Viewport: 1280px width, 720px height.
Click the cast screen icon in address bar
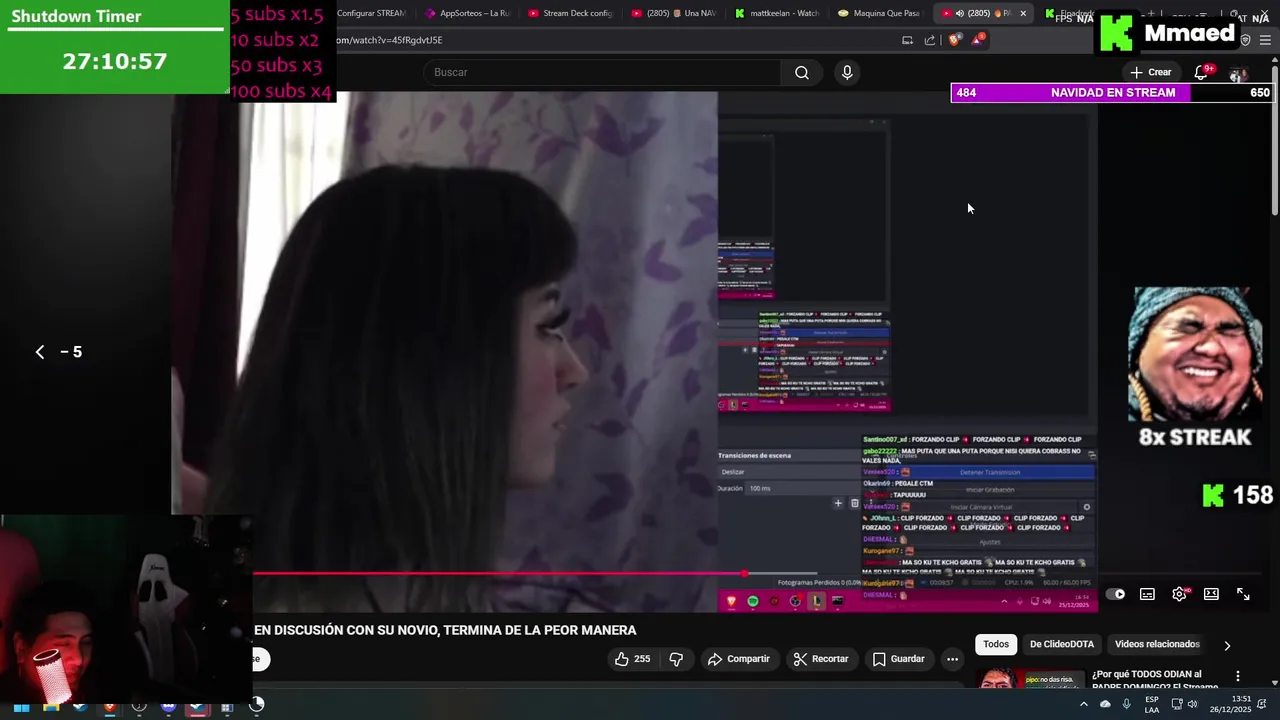pos(907,40)
